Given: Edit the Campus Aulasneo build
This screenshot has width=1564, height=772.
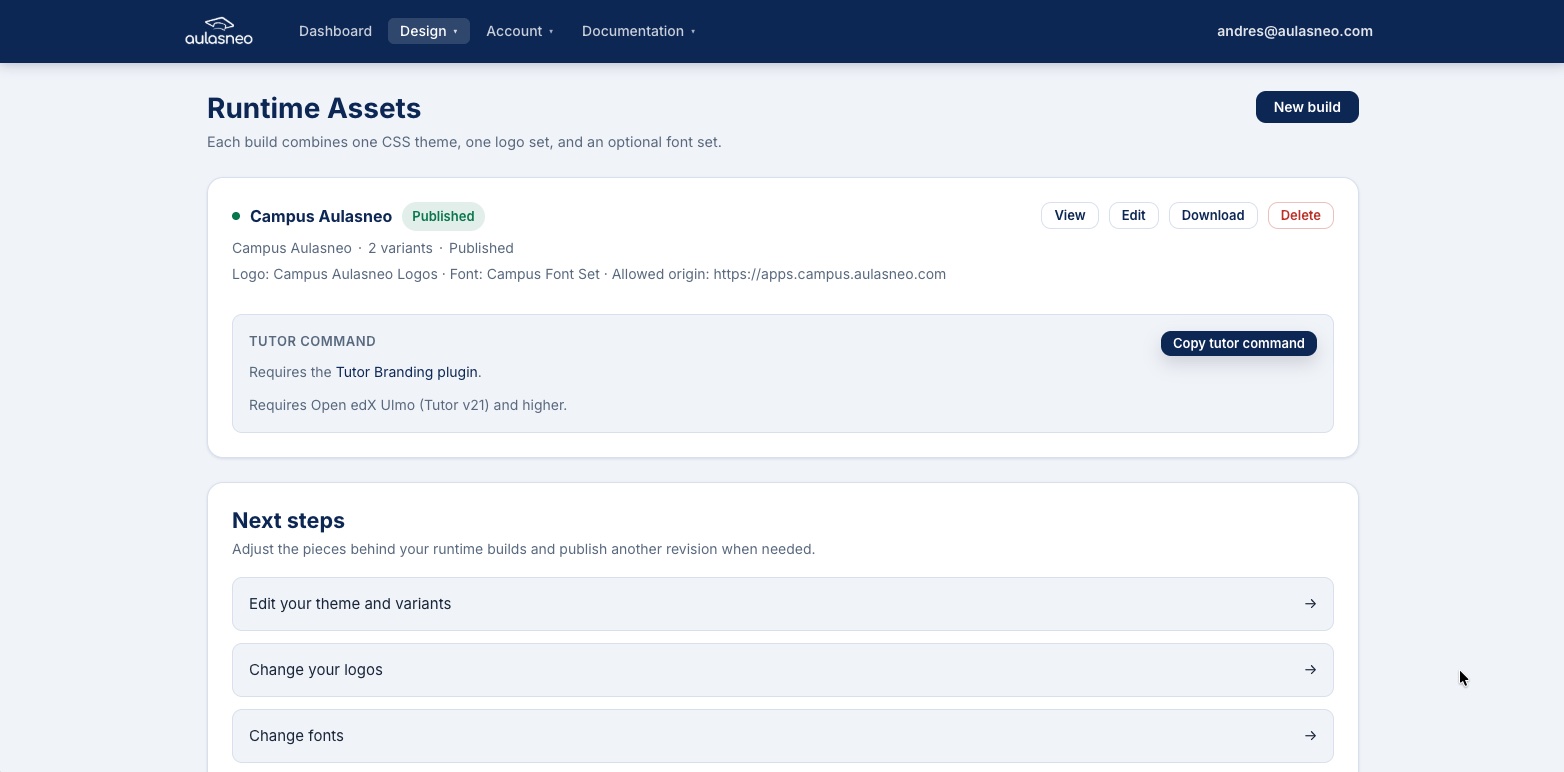Looking at the screenshot, I should [1133, 216].
